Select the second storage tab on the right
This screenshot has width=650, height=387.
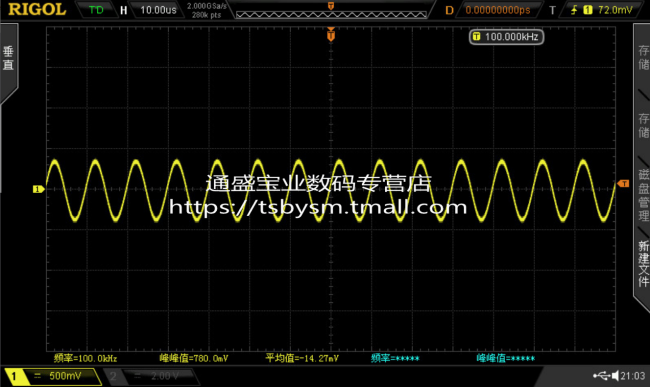pyautogui.click(x=643, y=126)
